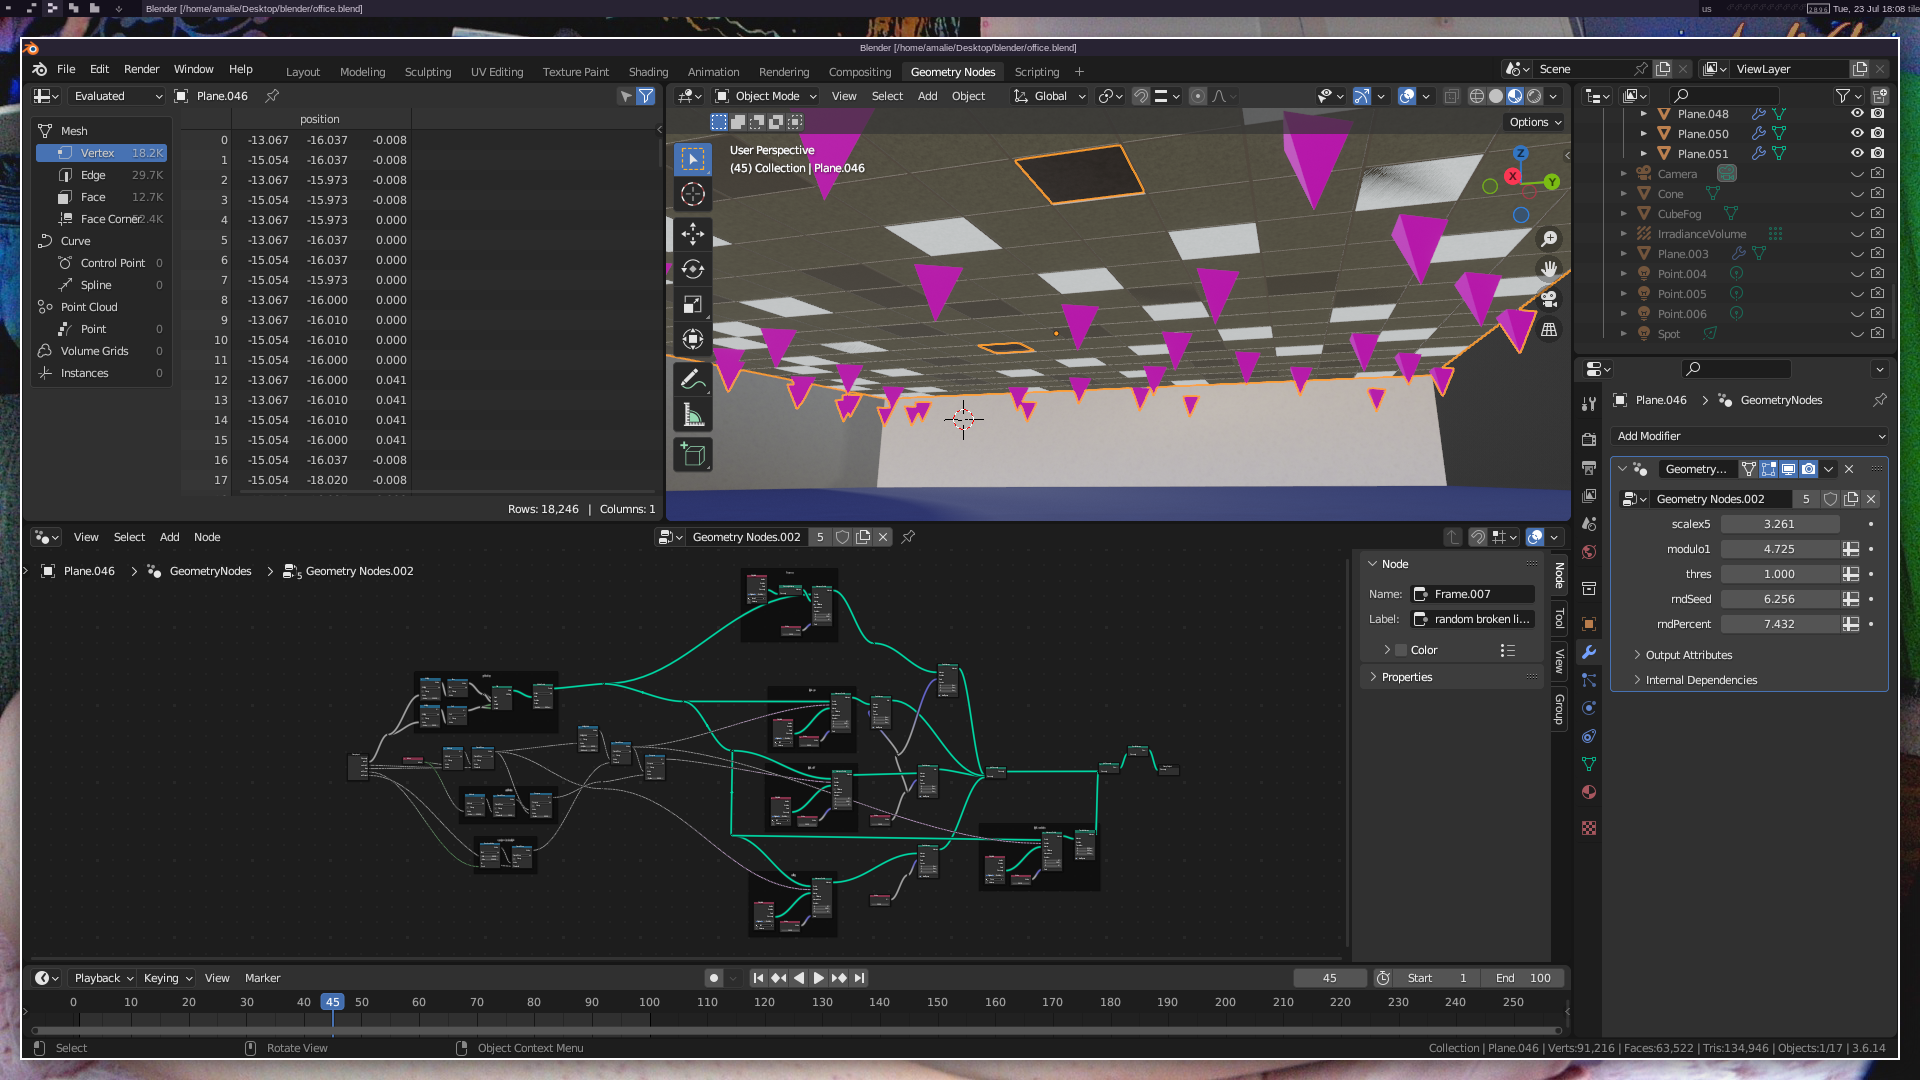Select the Measure tool
The height and width of the screenshot is (1080, 1920).
coord(693,415)
